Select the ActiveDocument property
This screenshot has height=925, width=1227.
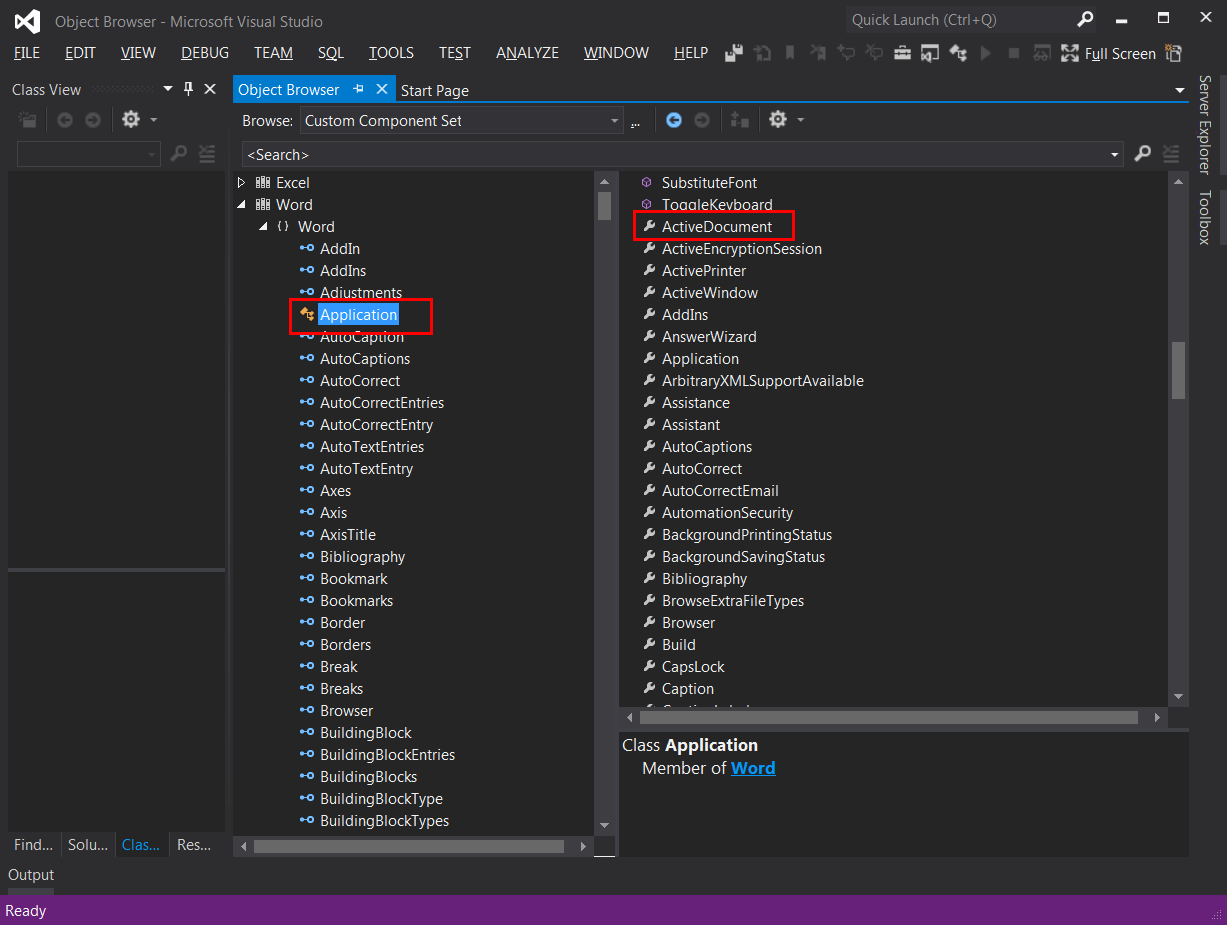coord(717,227)
